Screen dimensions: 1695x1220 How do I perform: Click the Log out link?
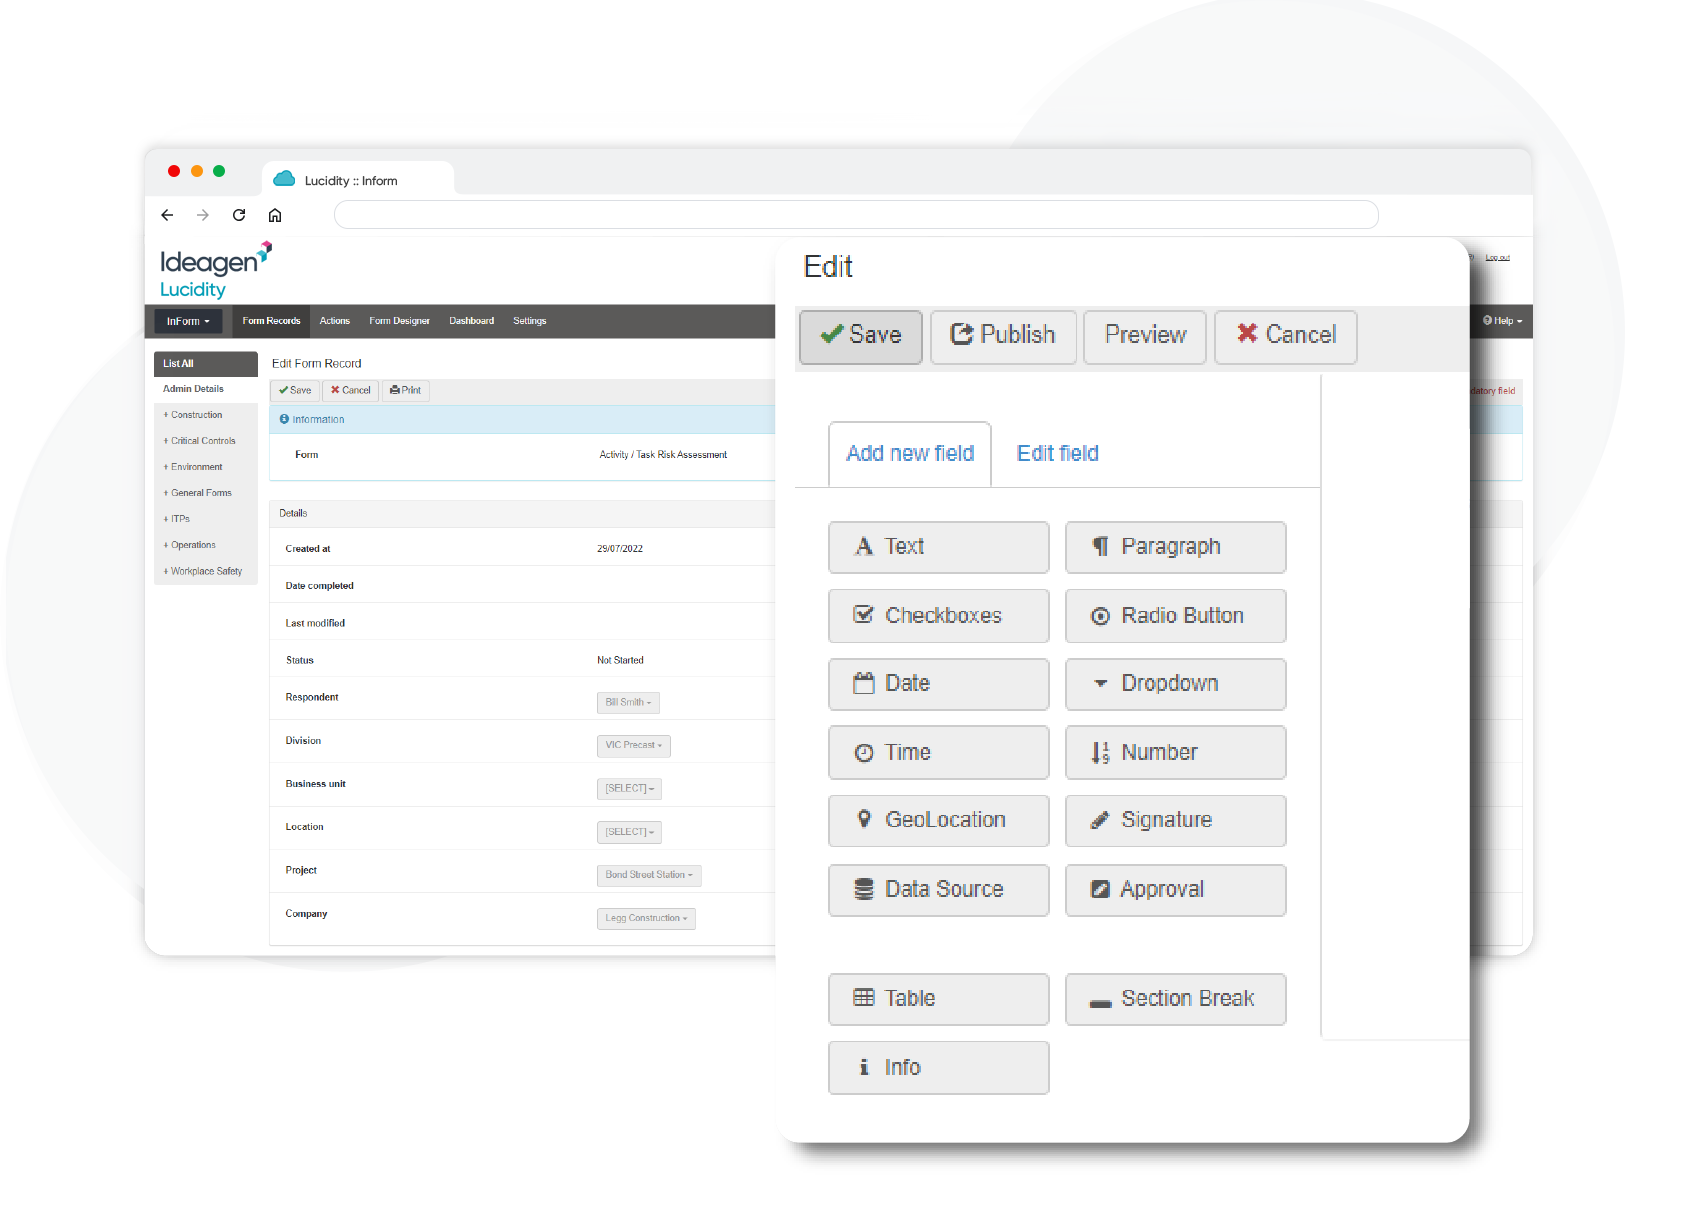point(1497,256)
